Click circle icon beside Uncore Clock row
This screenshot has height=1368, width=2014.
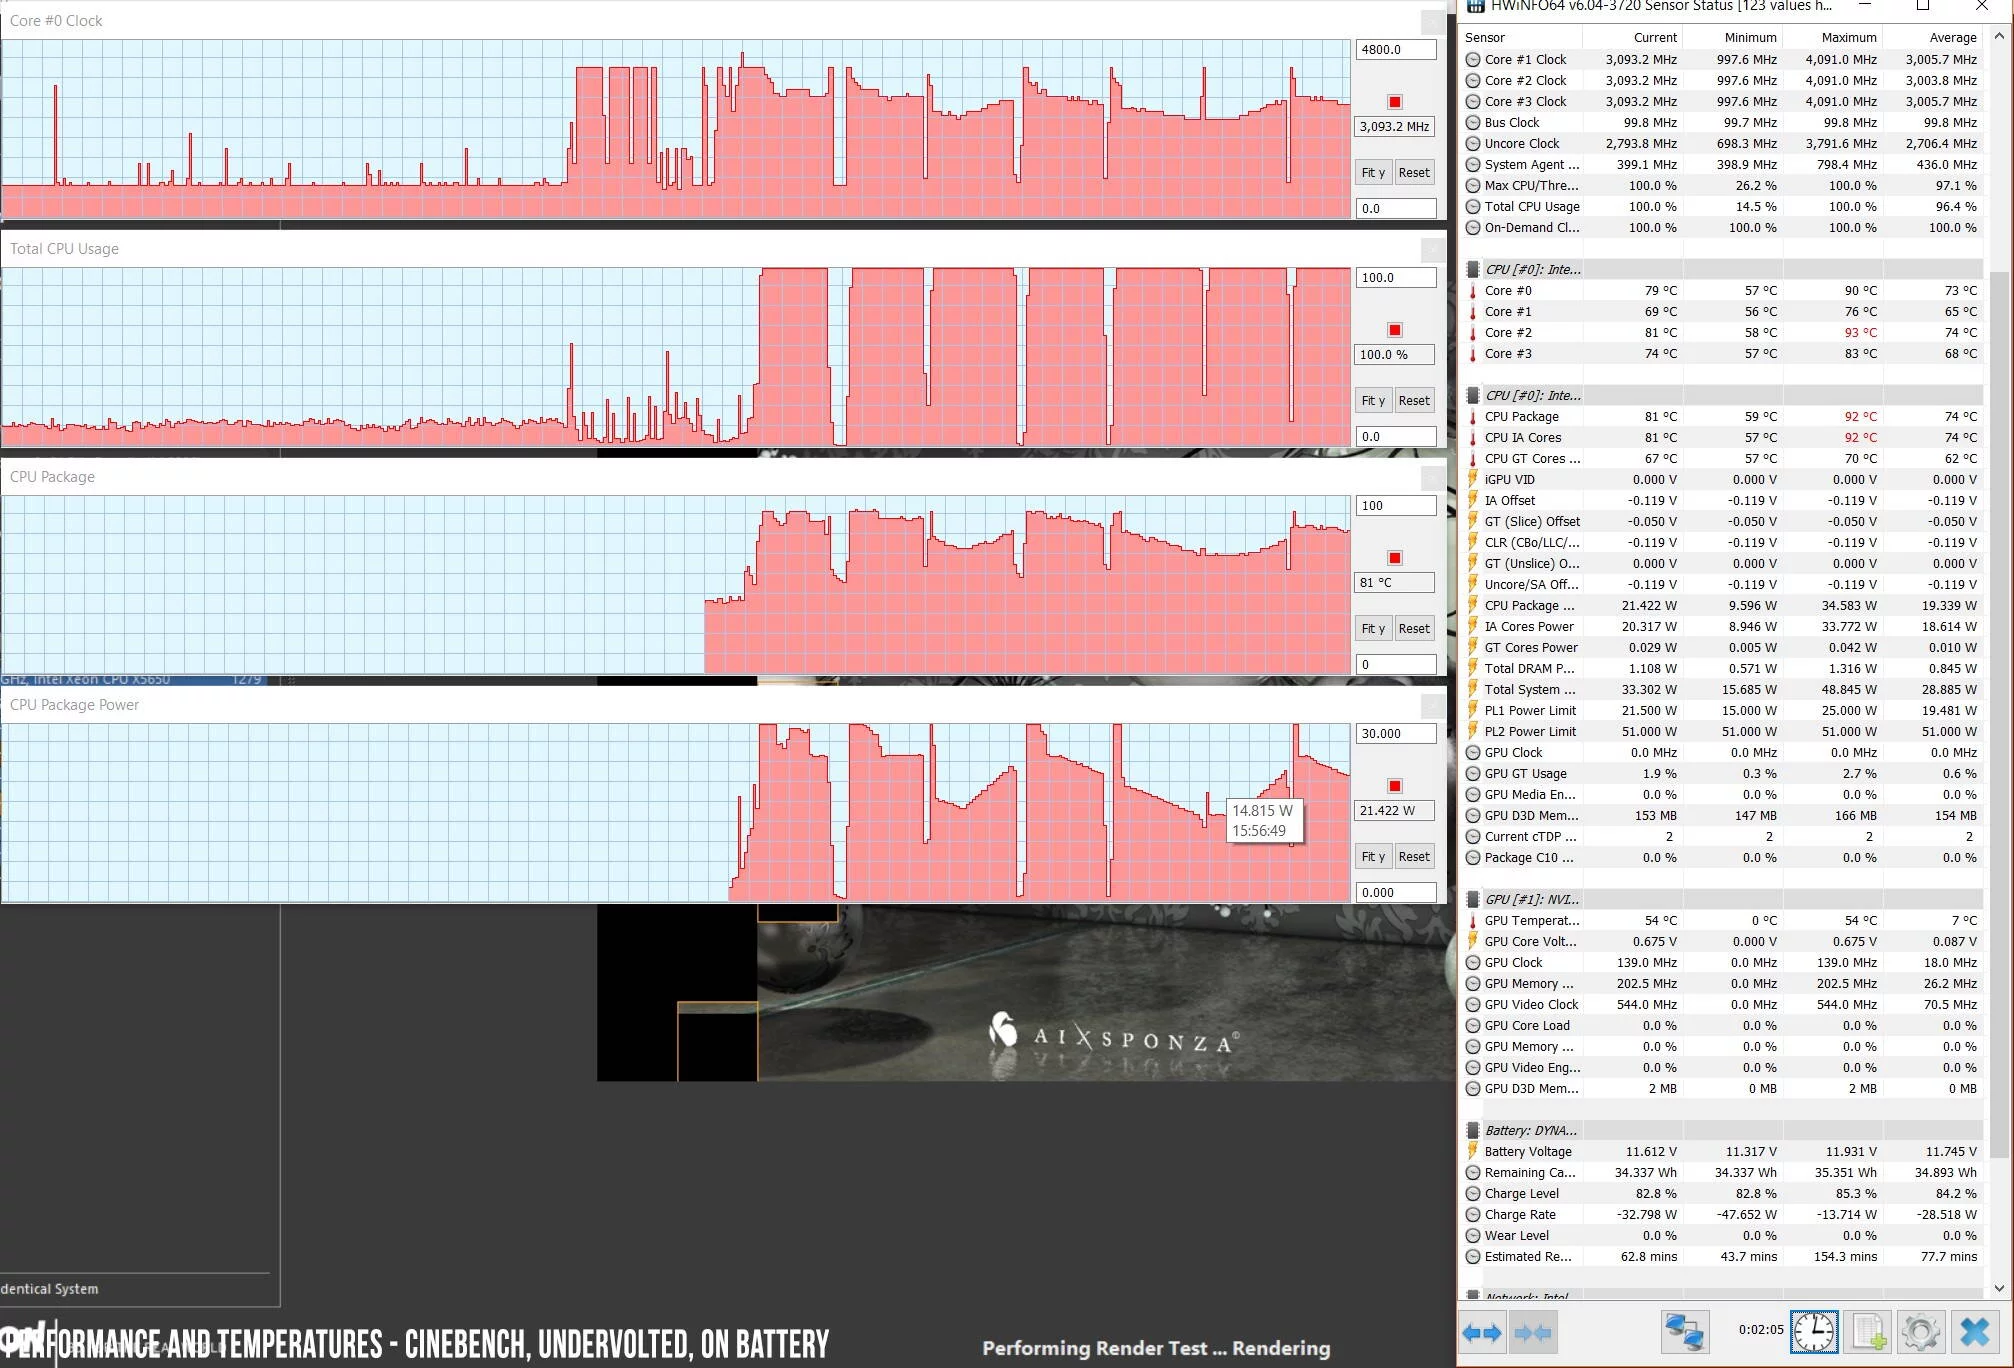(1472, 143)
